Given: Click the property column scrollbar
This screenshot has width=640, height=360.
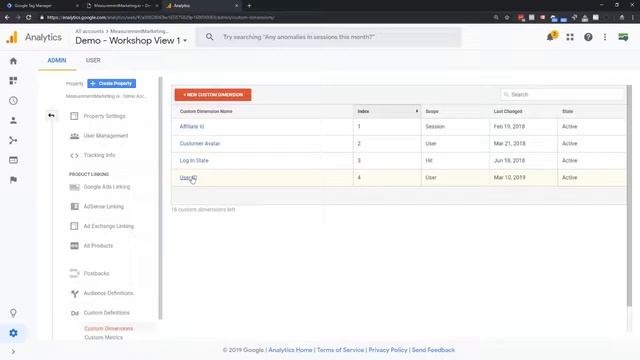Looking at the screenshot, I should [x=160, y=198].
